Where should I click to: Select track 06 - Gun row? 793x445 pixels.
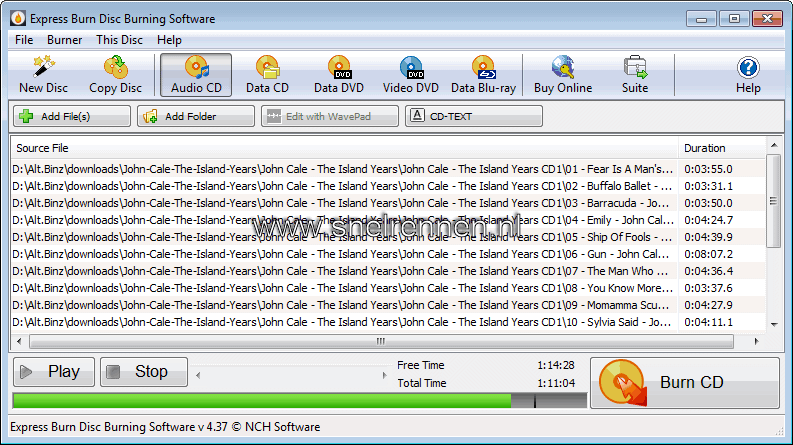tap(388, 254)
